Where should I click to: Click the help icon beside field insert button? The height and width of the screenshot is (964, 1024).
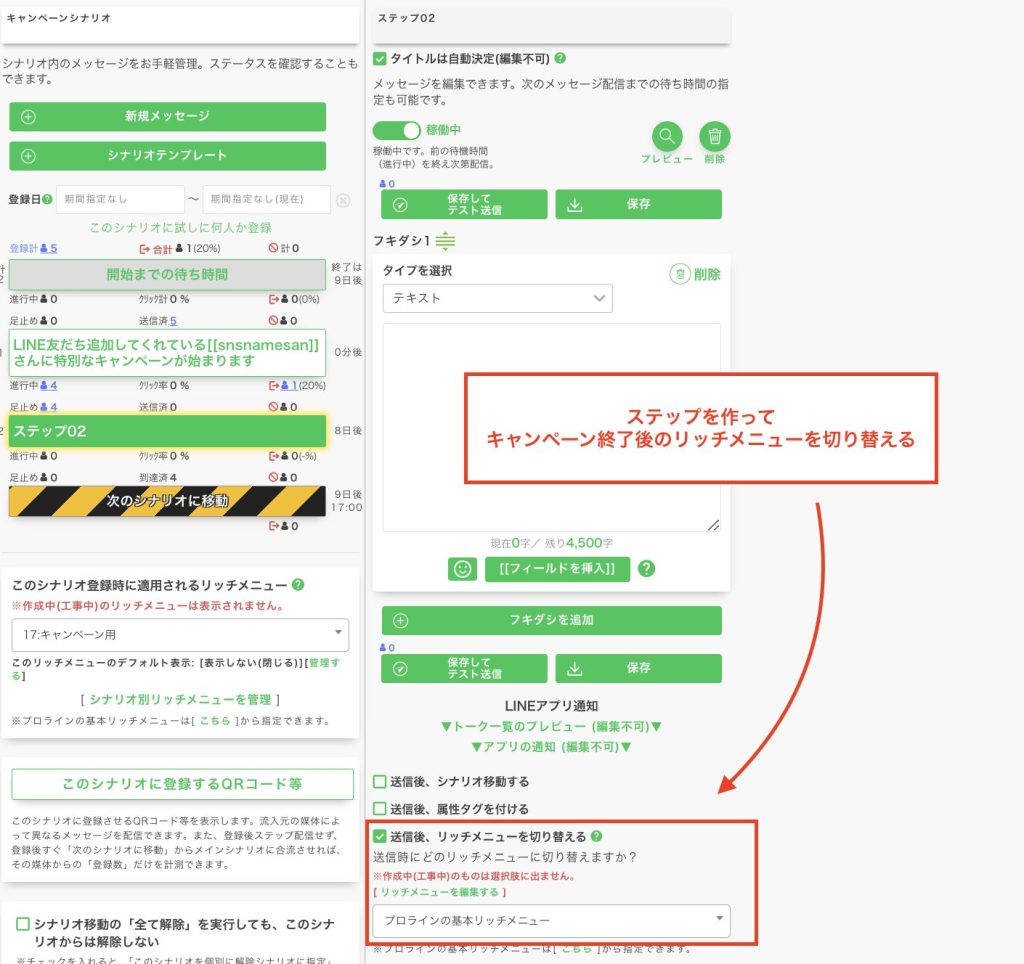click(646, 569)
